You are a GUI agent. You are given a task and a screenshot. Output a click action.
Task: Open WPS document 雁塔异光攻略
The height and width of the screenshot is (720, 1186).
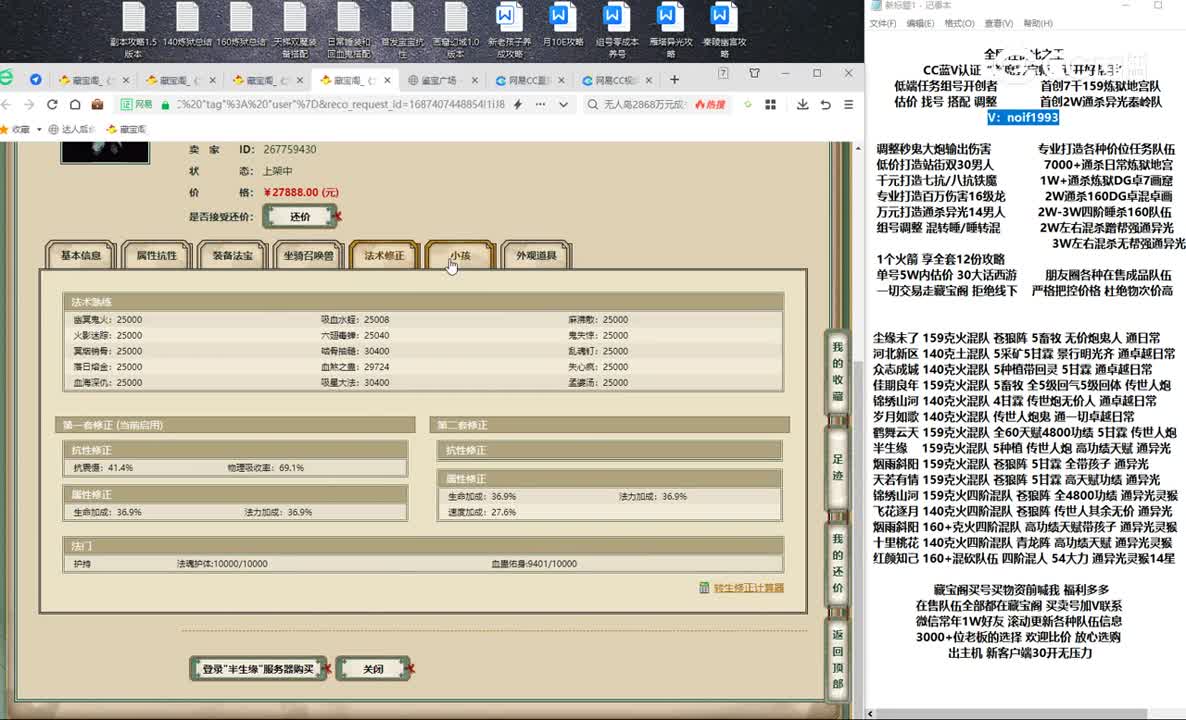point(670,29)
